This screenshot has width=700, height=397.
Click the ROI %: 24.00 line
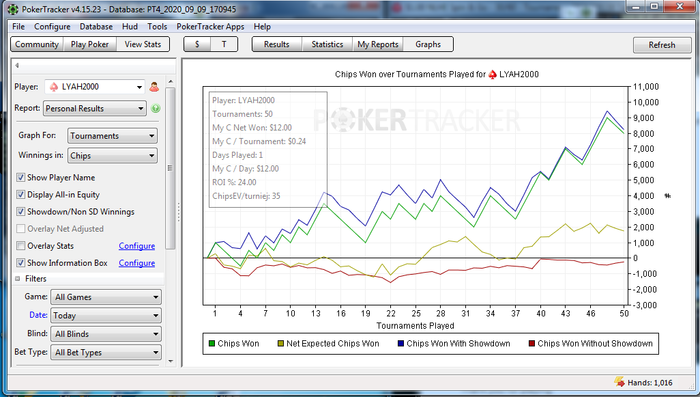[x=234, y=182]
